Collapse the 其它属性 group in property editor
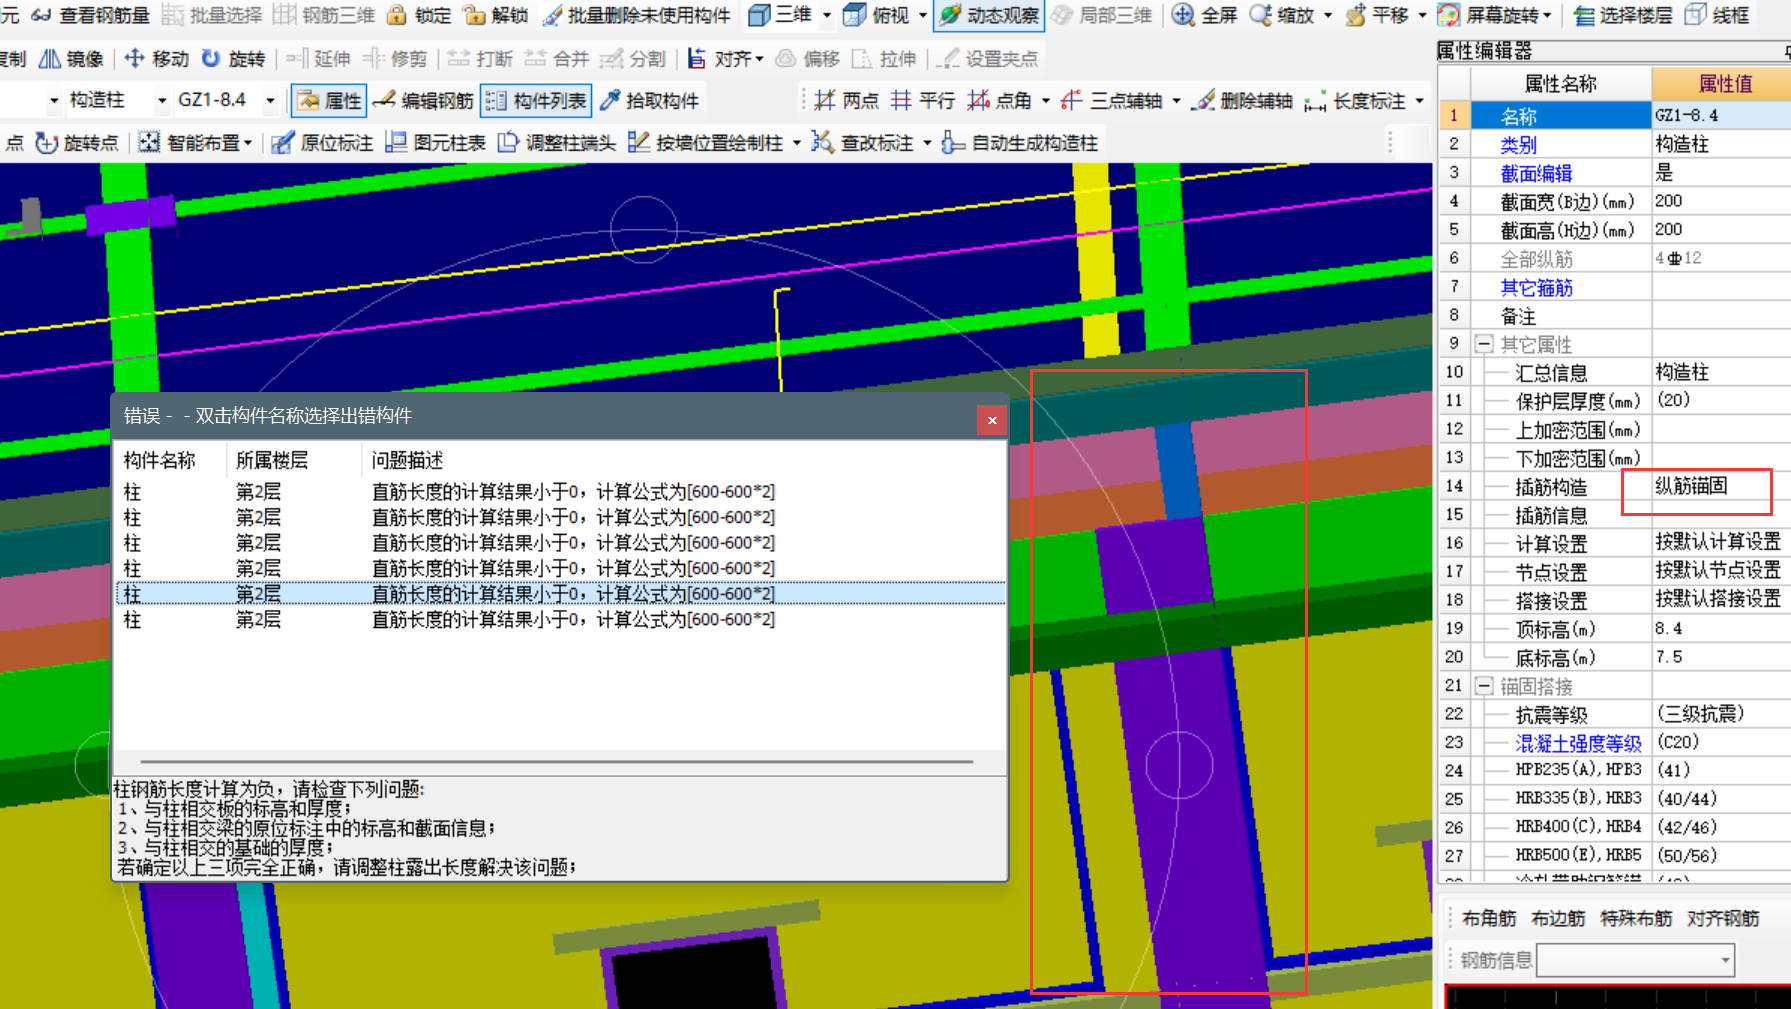Viewport: 1791px width, 1009px height. (1484, 344)
